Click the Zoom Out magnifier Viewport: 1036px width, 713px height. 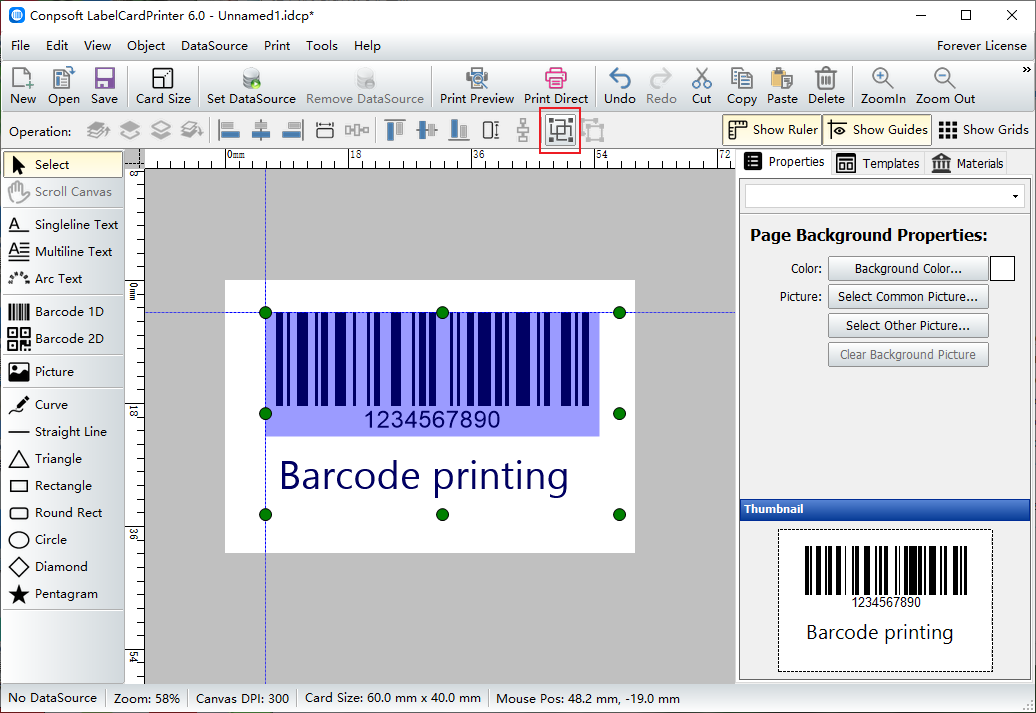coord(945,86)
